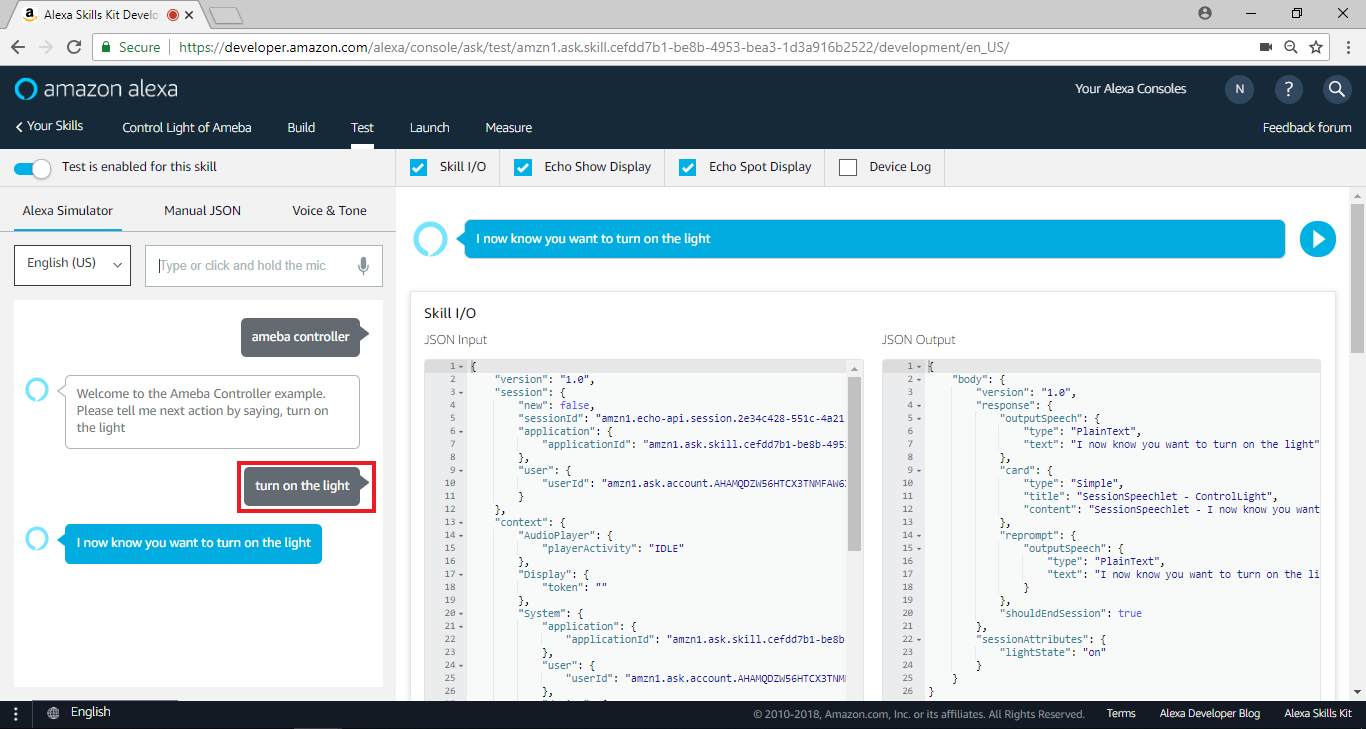Collapse the session fold arrow in JSON Input
Viewport: 1366px width, 729px height.
coord(460,393)
